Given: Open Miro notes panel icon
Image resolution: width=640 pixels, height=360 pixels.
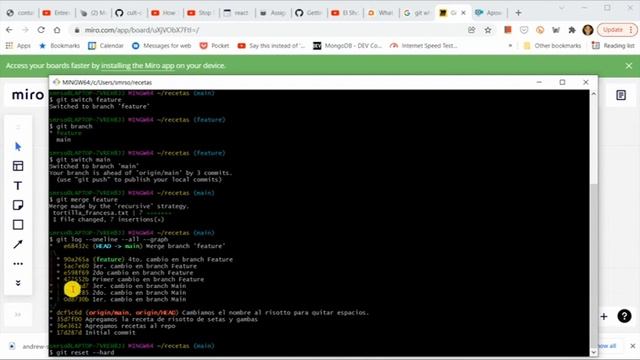Looking at the screenshot, I should pyautogui.click(x=621, y=95).
